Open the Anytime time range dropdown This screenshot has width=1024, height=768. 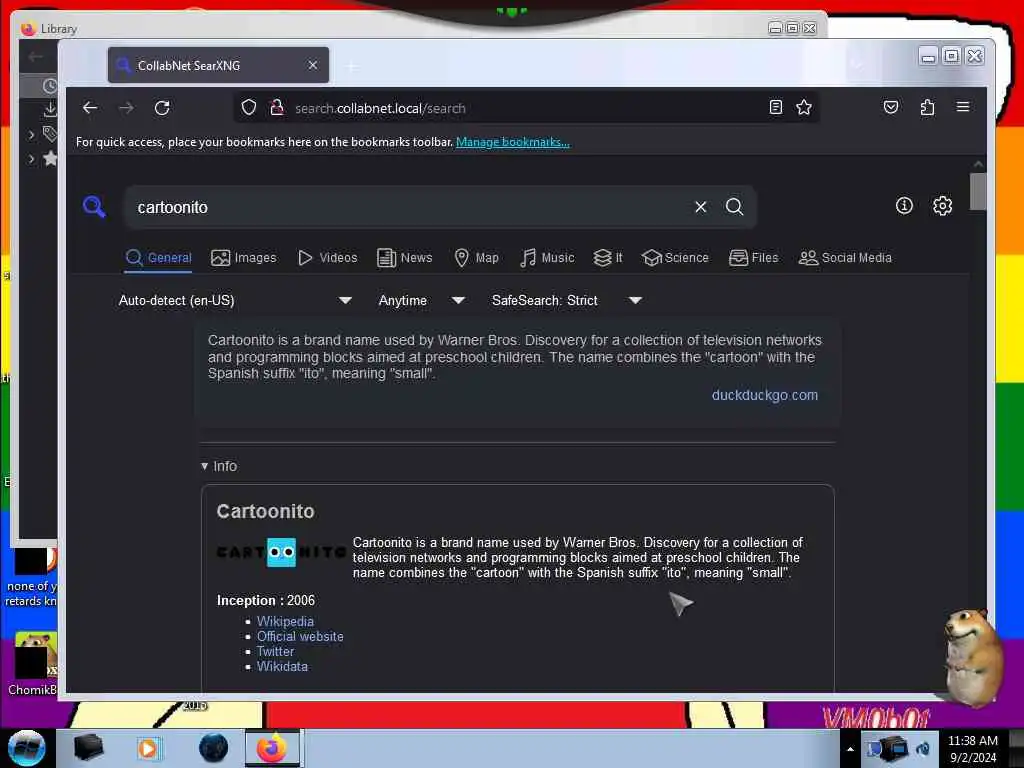[x=421, y=300]
